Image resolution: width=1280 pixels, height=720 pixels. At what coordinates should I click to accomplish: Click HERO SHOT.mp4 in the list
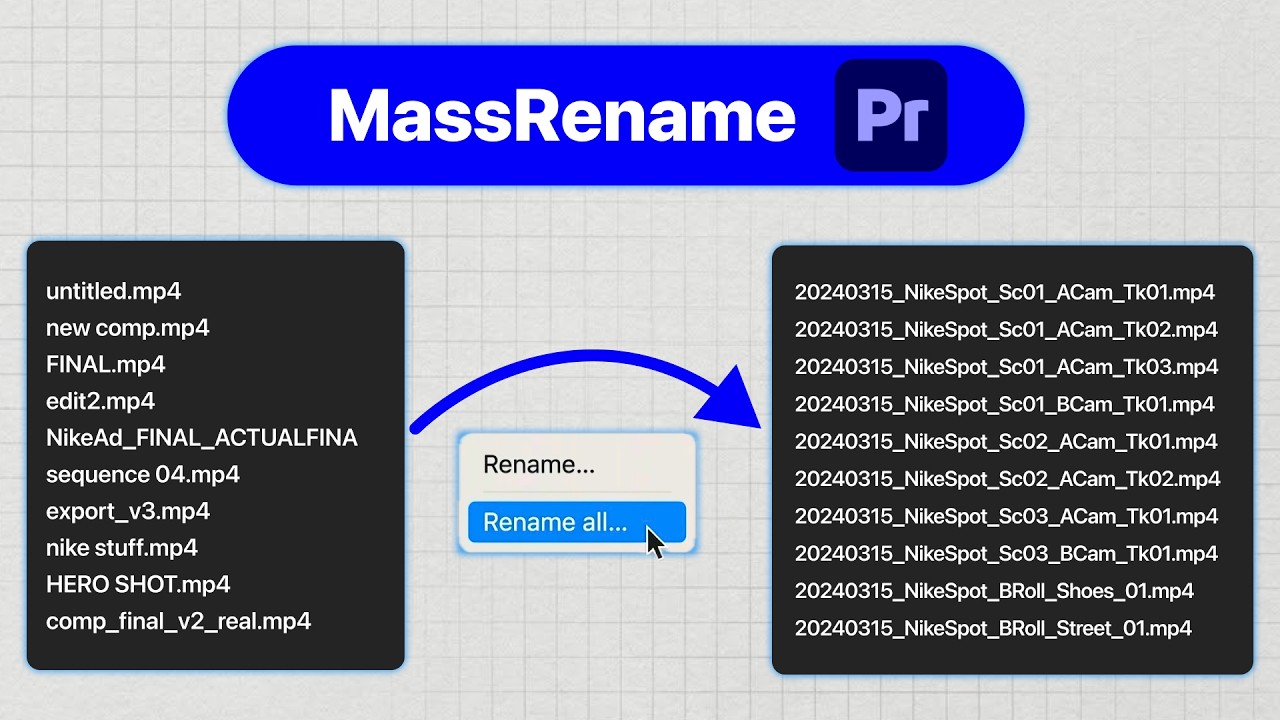point(137,584)
